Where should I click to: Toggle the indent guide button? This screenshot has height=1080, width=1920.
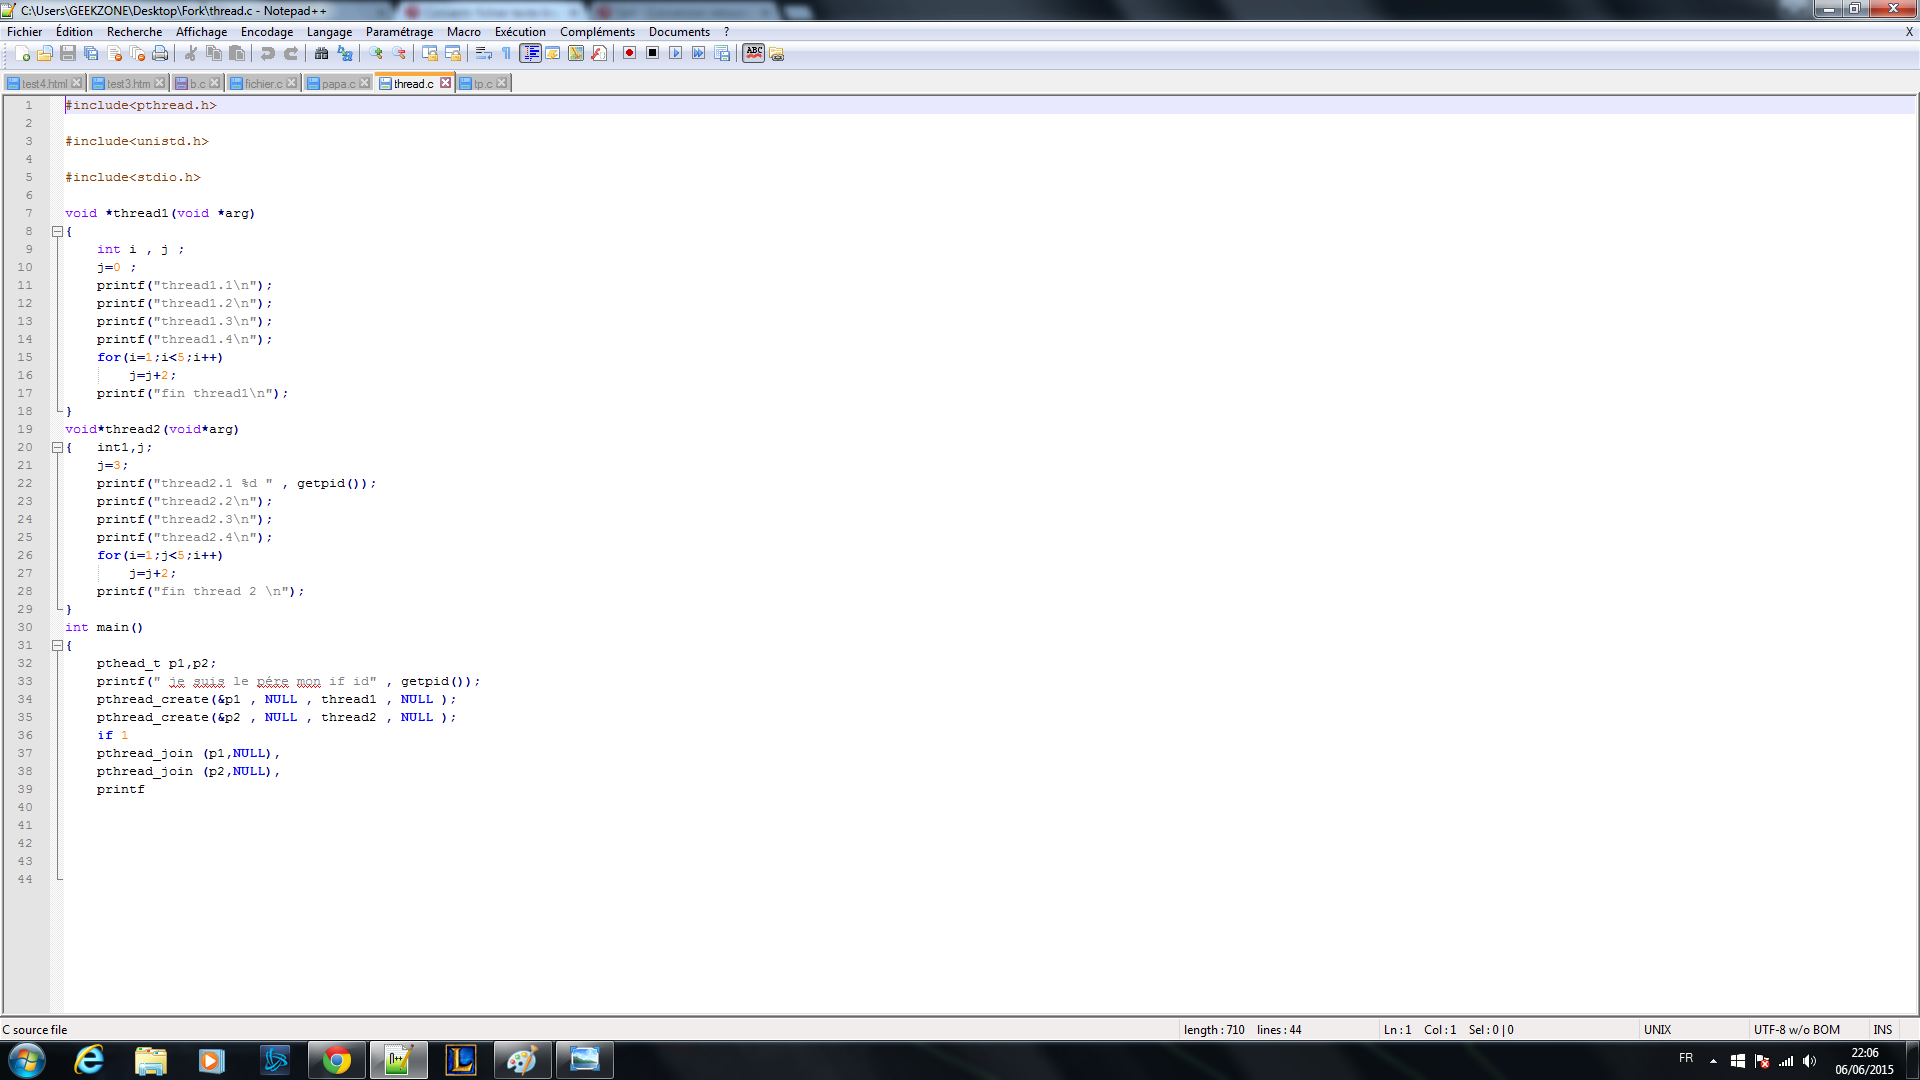tap(530, 54)
